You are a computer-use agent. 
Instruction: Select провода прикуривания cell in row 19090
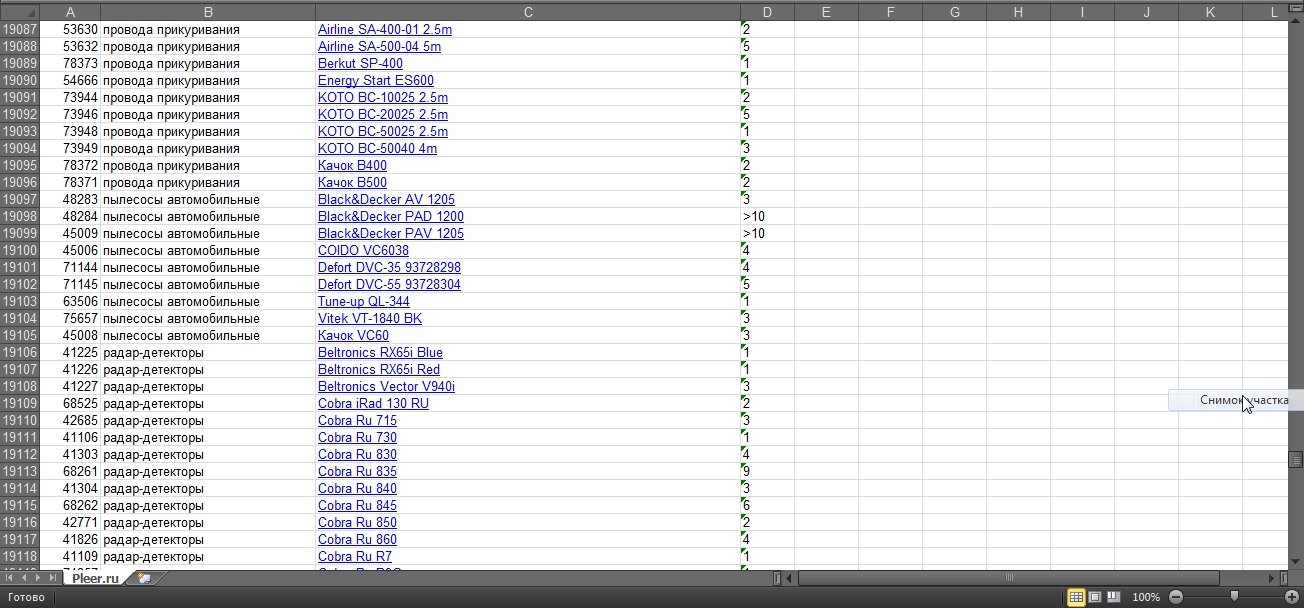(208, 81)
